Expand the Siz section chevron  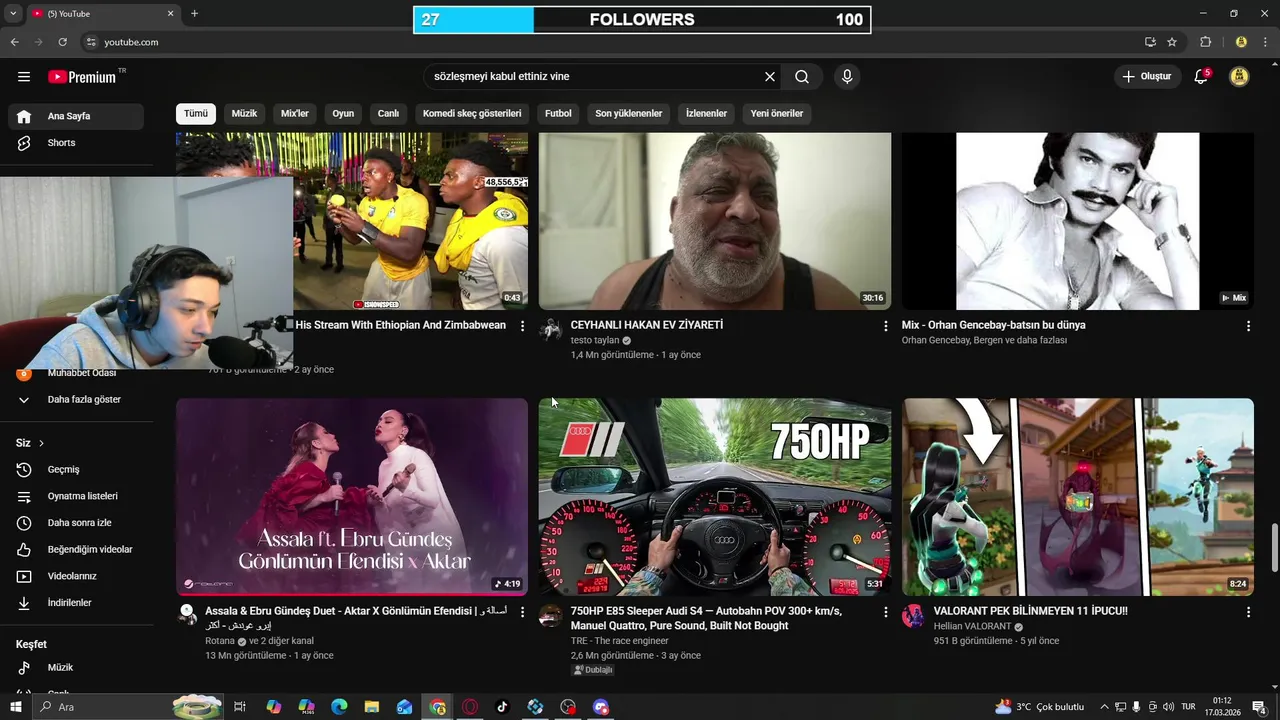(x=41, y=443)
